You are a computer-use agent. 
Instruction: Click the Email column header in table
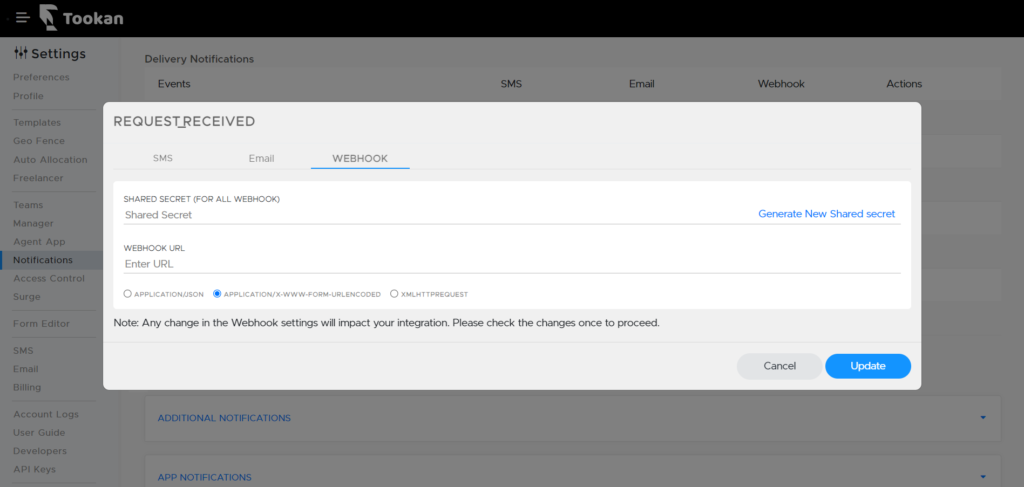(x=641, y=84)
